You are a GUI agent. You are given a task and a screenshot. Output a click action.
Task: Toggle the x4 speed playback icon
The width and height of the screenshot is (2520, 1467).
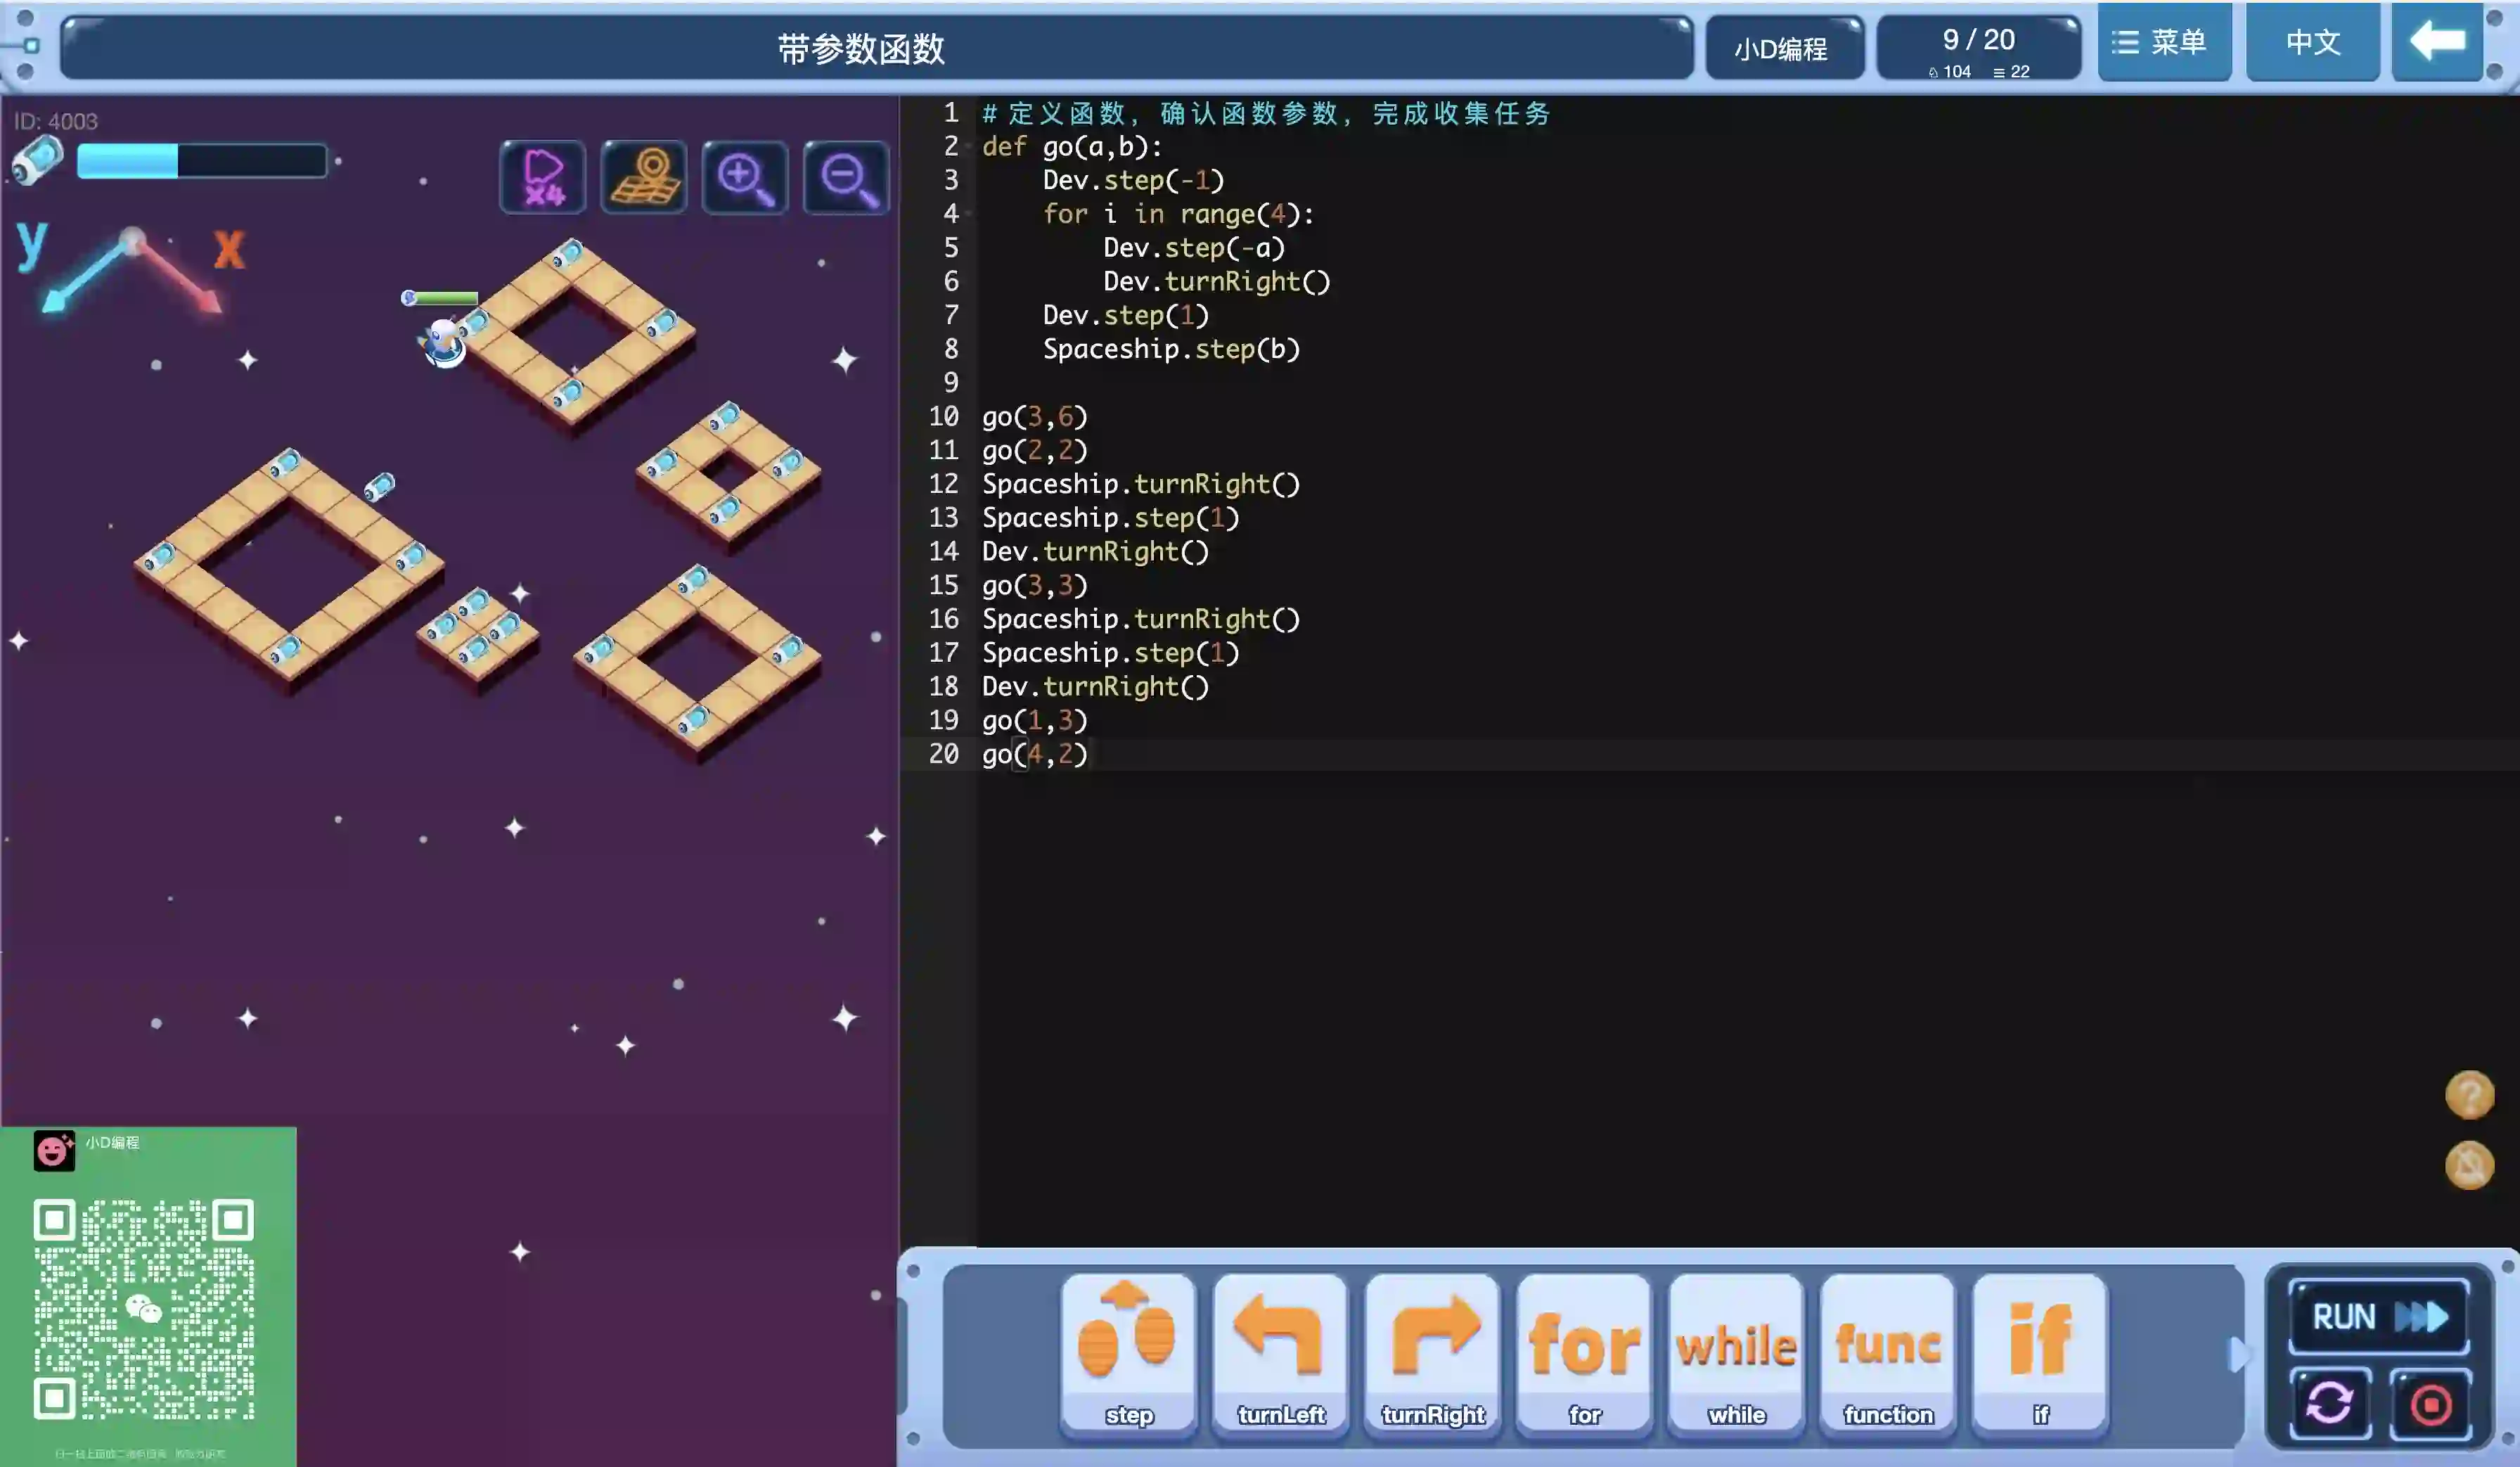click(543, 178)
